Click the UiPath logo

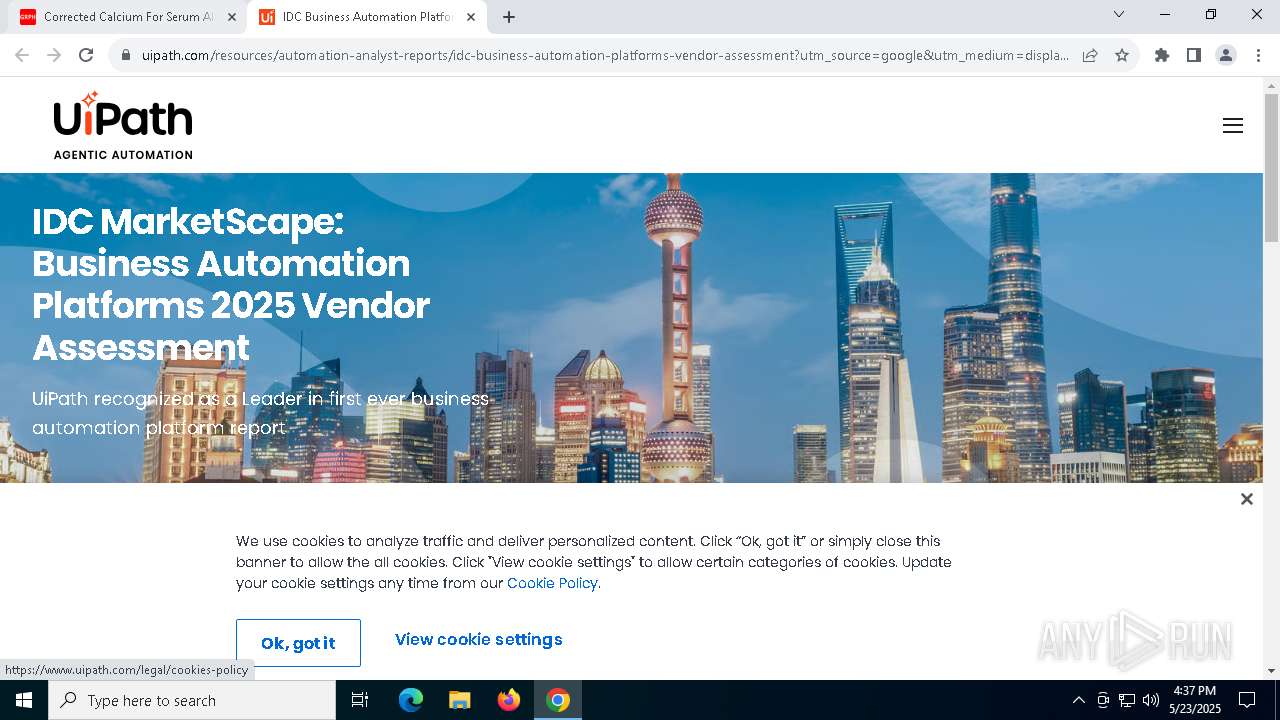(123, 125)
